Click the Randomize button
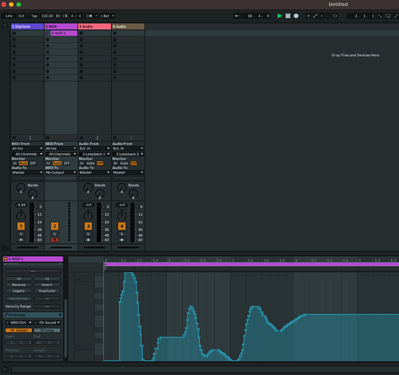Image resolution: width=399 pixels, height=375 pixels. [19, 298]
